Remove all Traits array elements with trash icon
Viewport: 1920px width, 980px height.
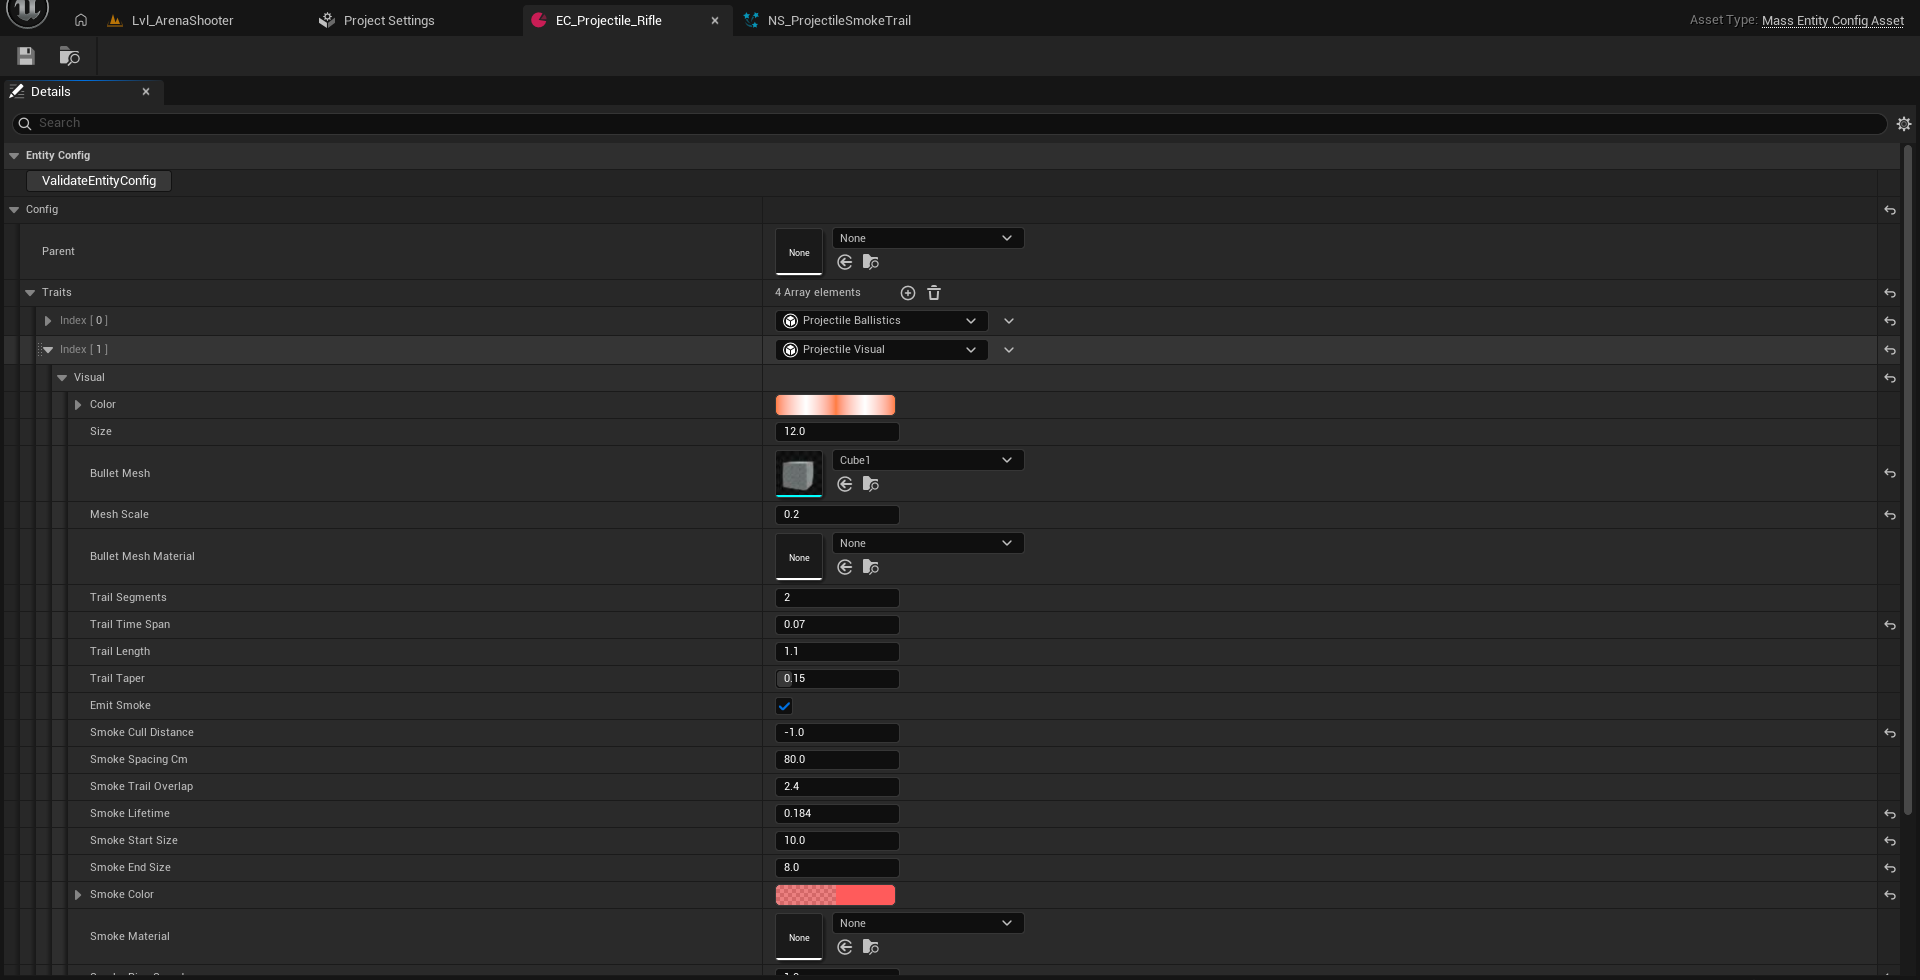[x=934, y=293]
